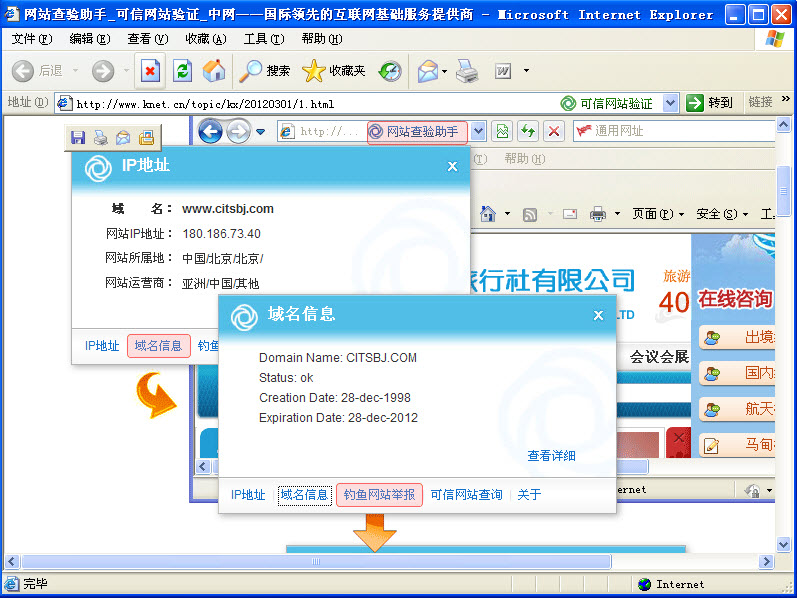Click 会议会展 navigation item

pos(659,357)
